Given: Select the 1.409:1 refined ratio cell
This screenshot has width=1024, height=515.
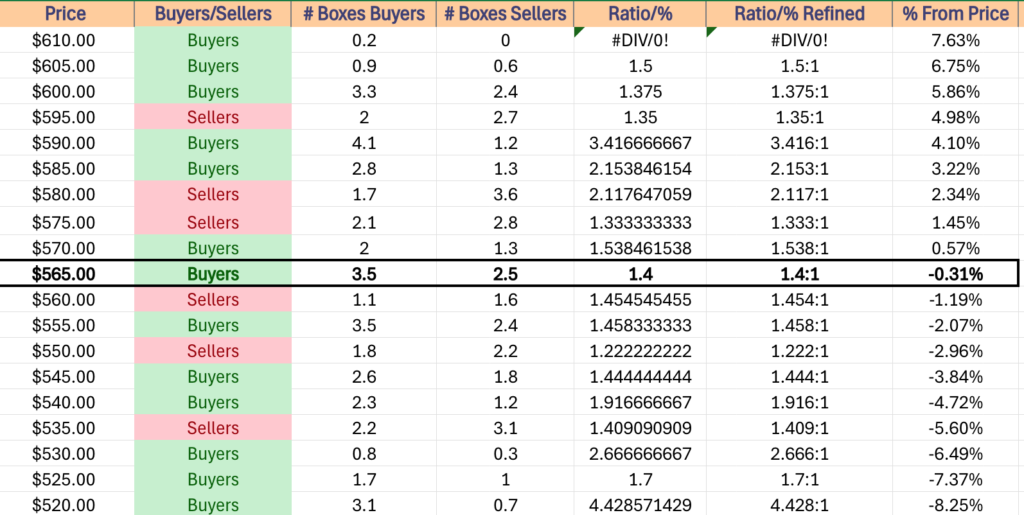Looking at the screenshot, I should click(799, 428).
